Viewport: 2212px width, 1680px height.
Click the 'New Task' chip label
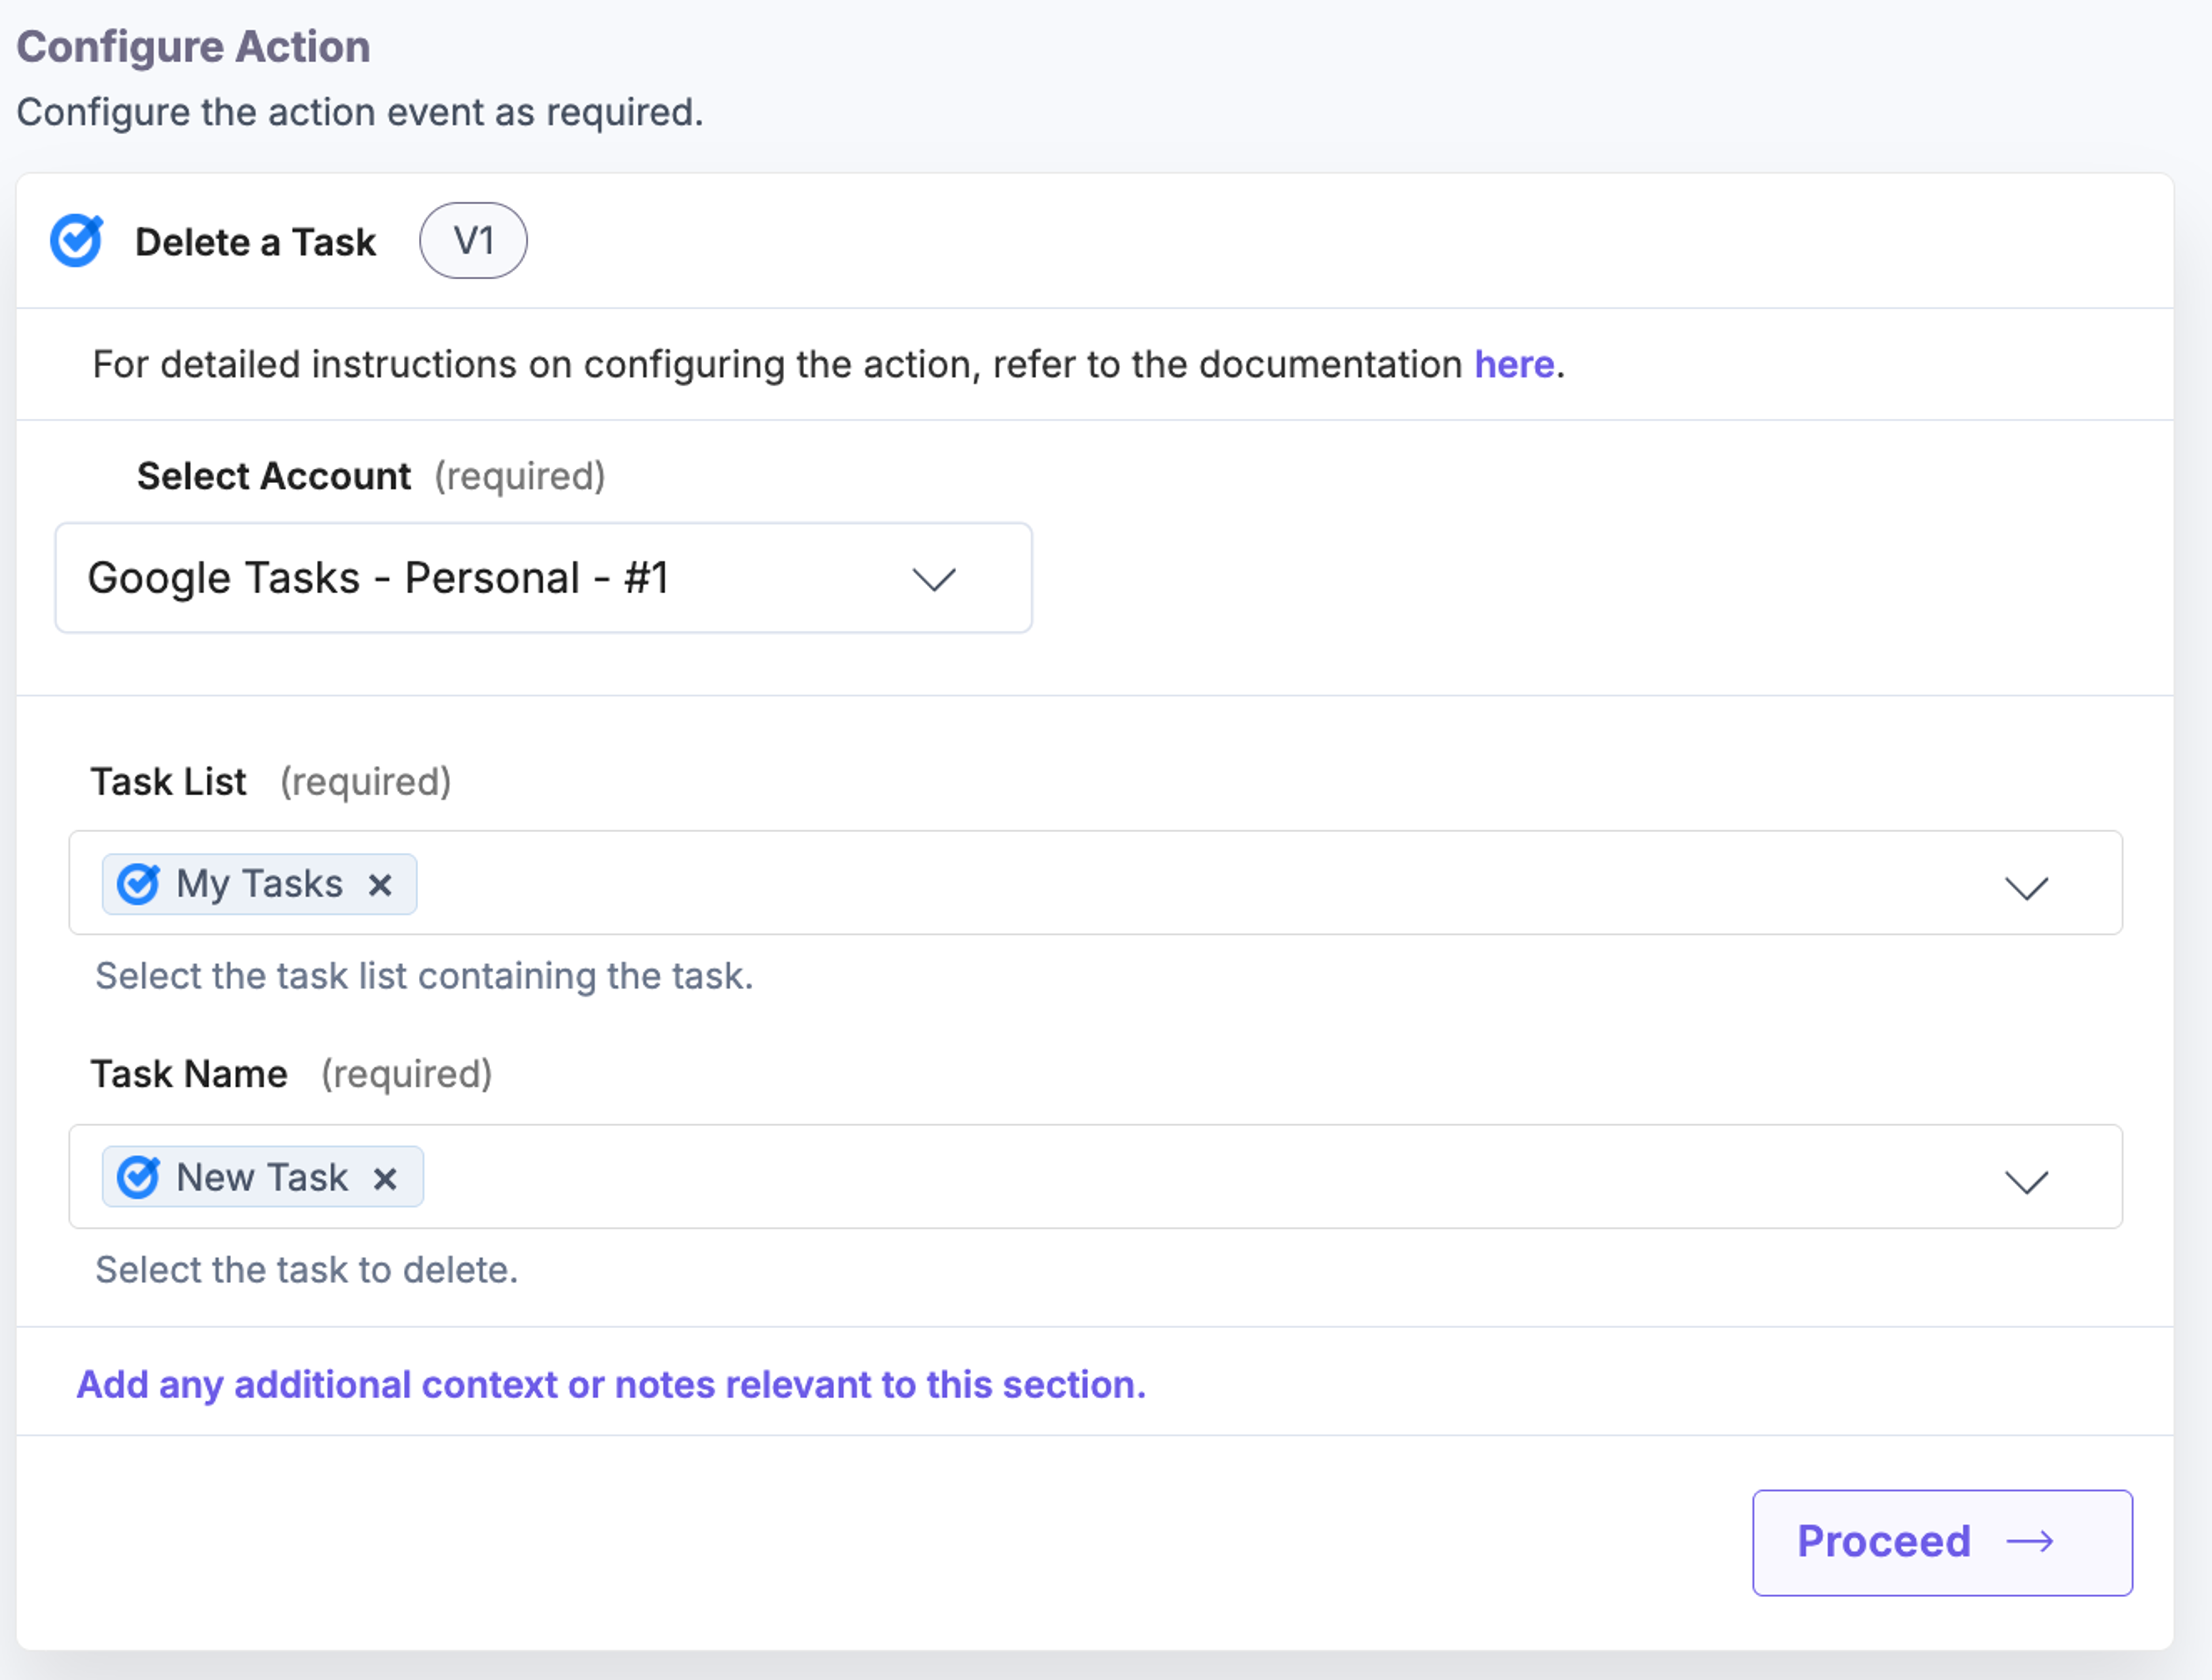click(x=262, y=1177)
